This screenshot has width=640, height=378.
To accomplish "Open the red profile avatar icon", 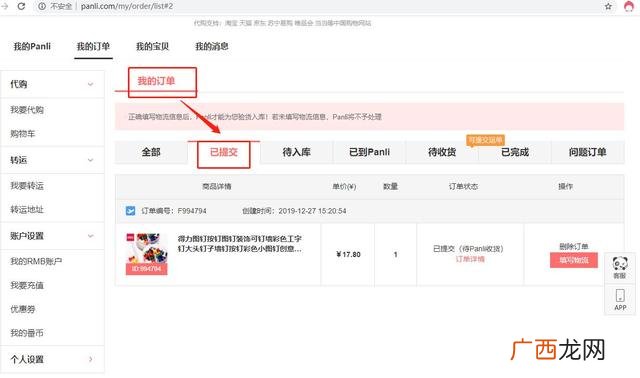I will tap(629, 6).
